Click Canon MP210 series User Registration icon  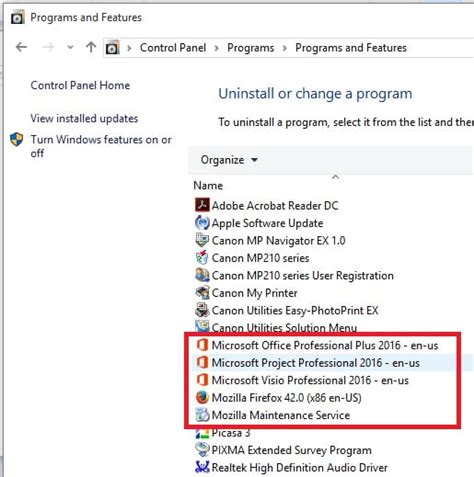click(x=202, y=275)
